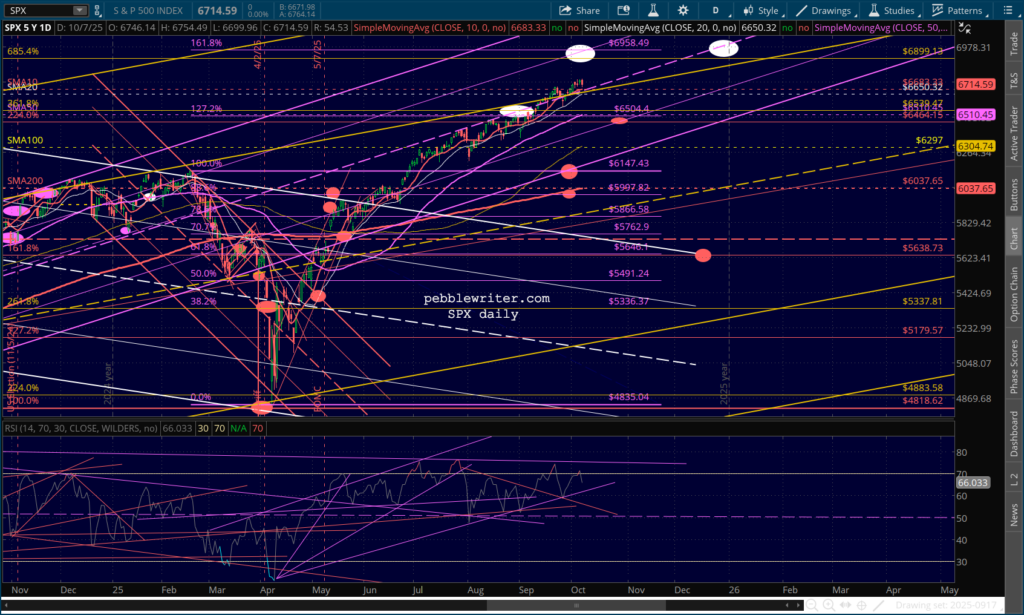The height and width of the screenshot is (615, 1024).
Task: Open the Style menu
Action: tap(760, 10)
